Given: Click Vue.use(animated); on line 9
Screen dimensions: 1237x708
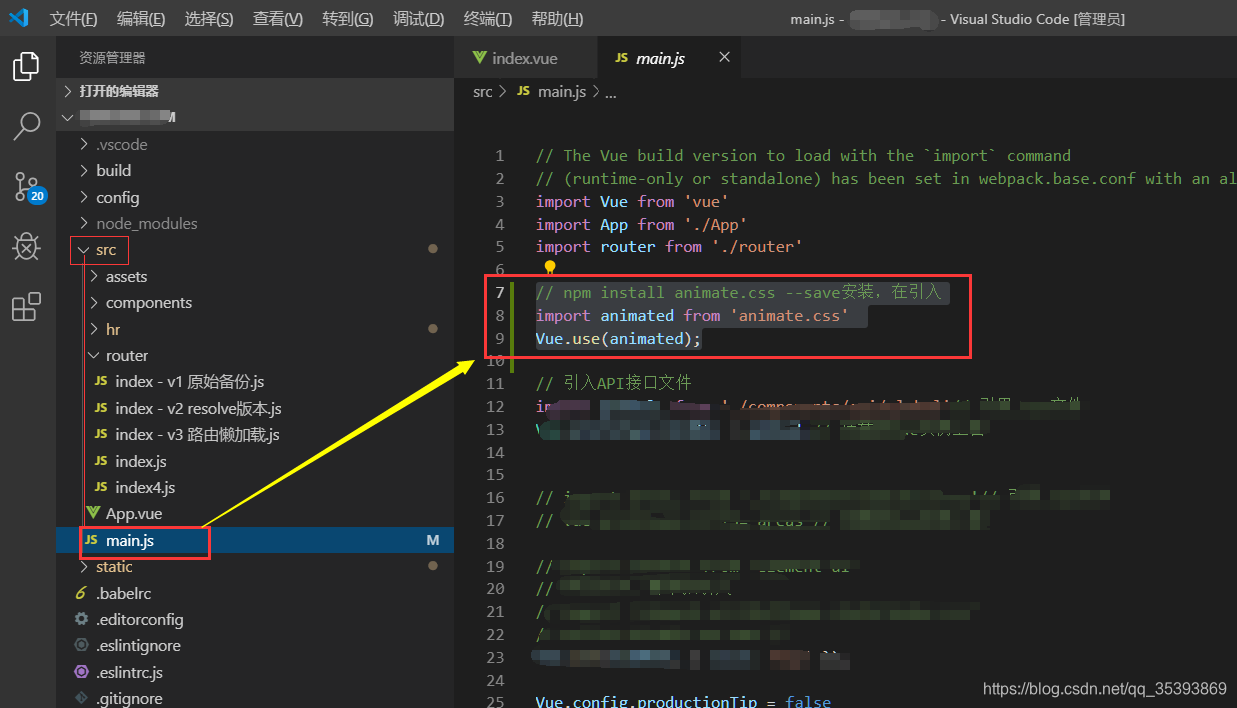Looking at the screenshot, I should point(619,338).
